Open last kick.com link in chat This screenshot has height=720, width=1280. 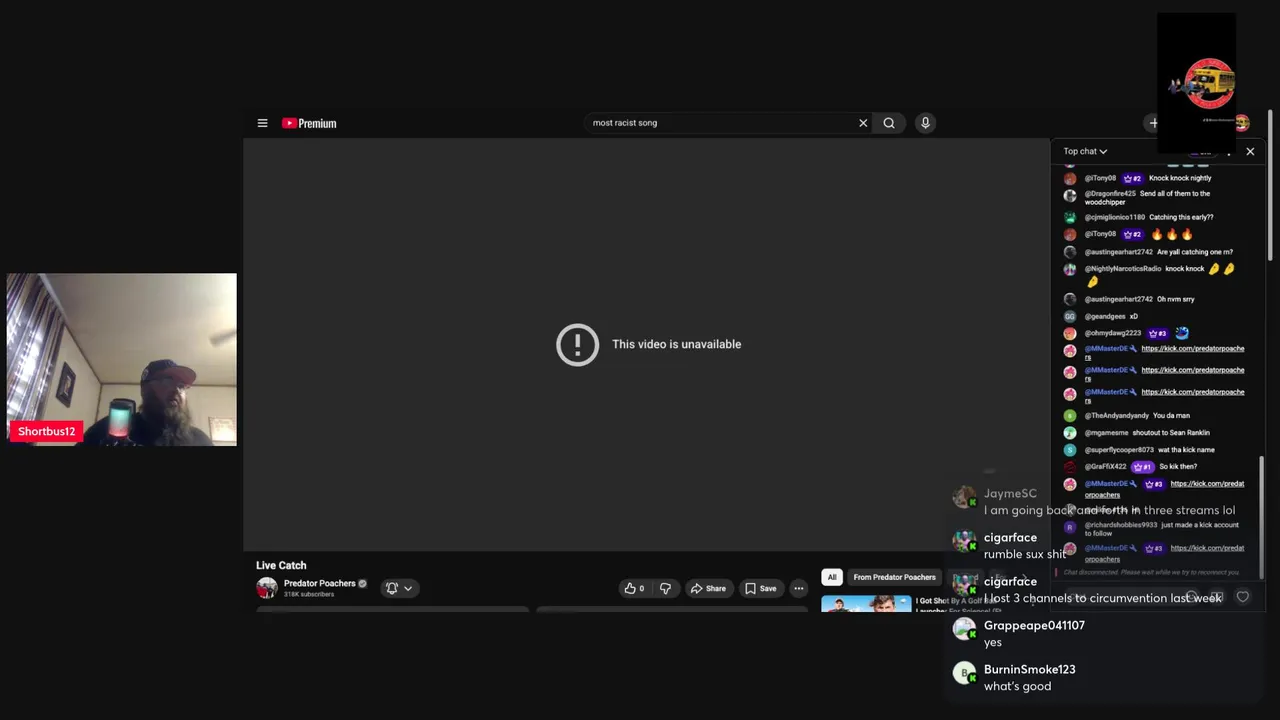coord(1207,548)
